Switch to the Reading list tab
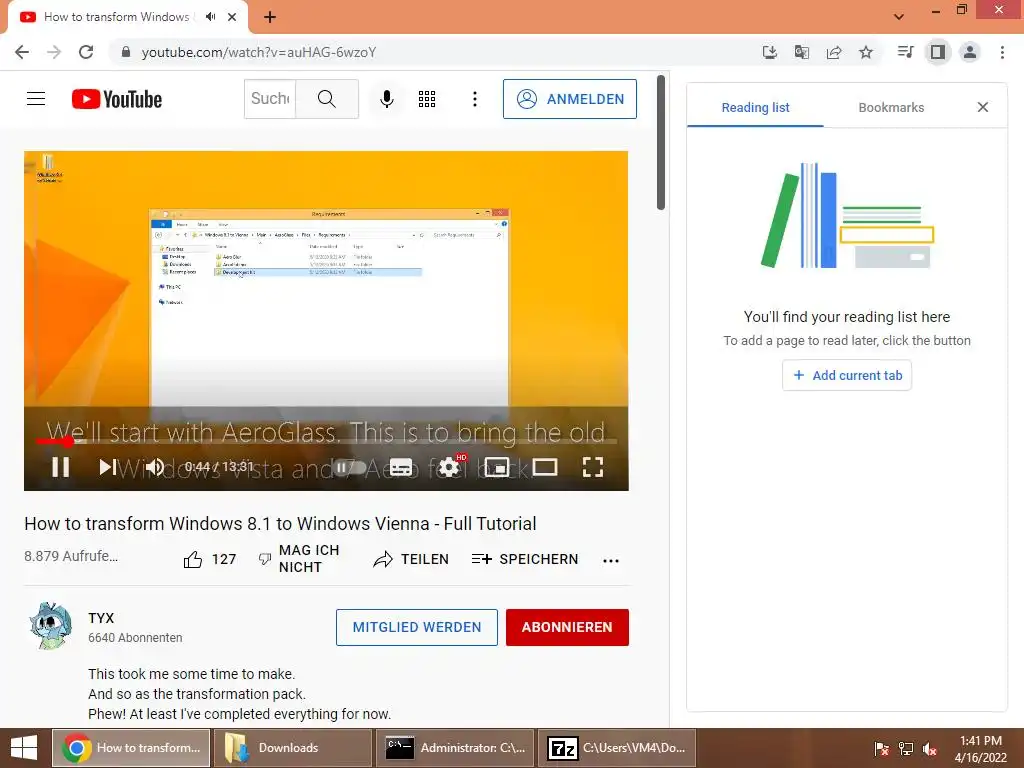The image size is (1024, 768). 755,108
